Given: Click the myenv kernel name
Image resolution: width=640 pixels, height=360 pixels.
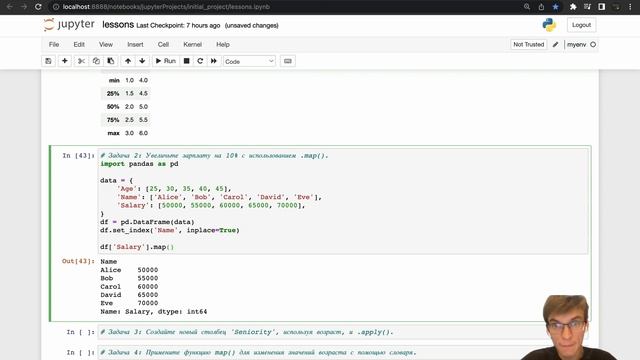Looking at the screenshot, I should point(576,44).
